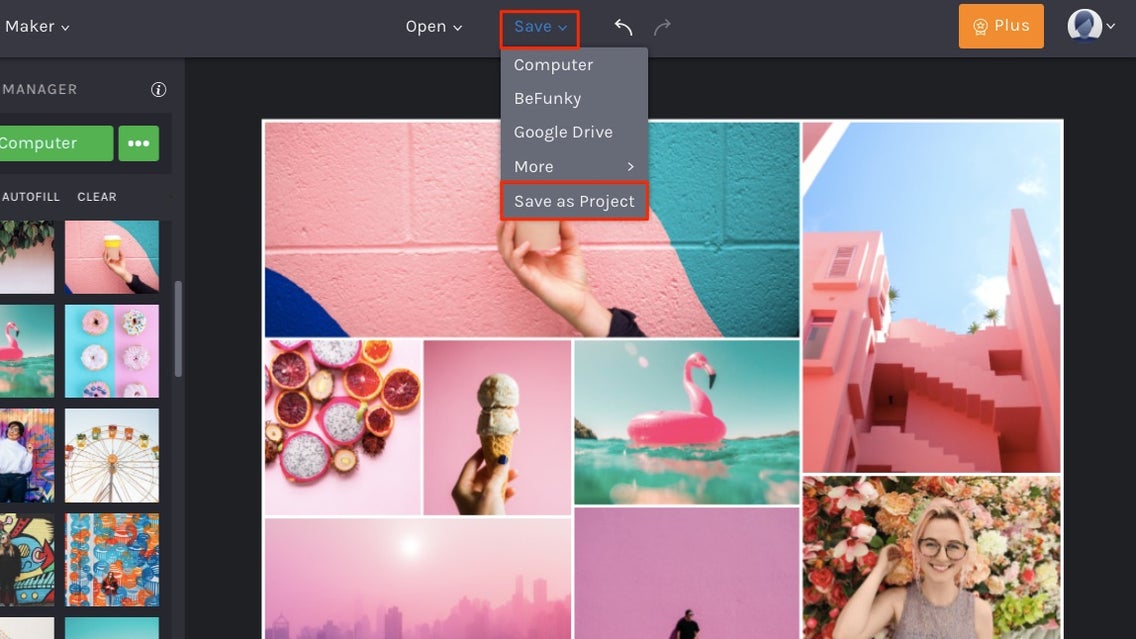
Task: Select the donuts thumbnail
Action: pos(112,351)
